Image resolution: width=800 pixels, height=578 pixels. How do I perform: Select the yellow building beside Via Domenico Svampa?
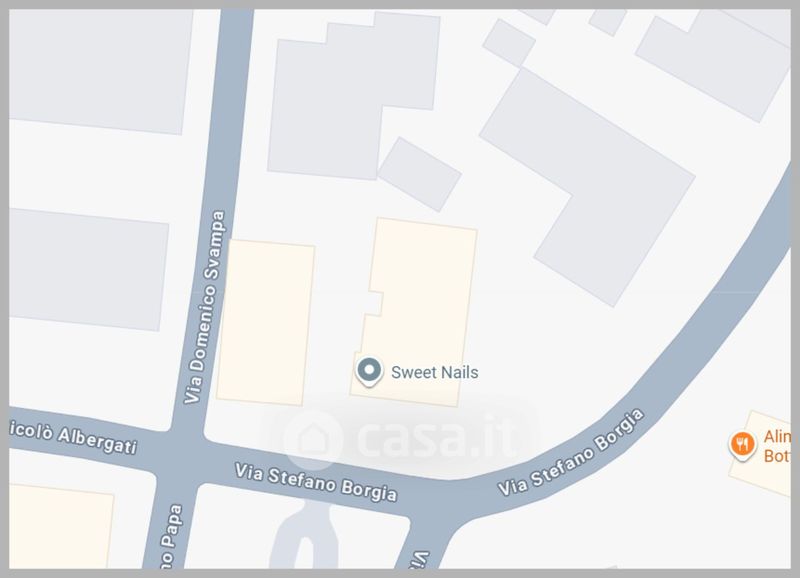pyautogui.click(x=265, y=322)
